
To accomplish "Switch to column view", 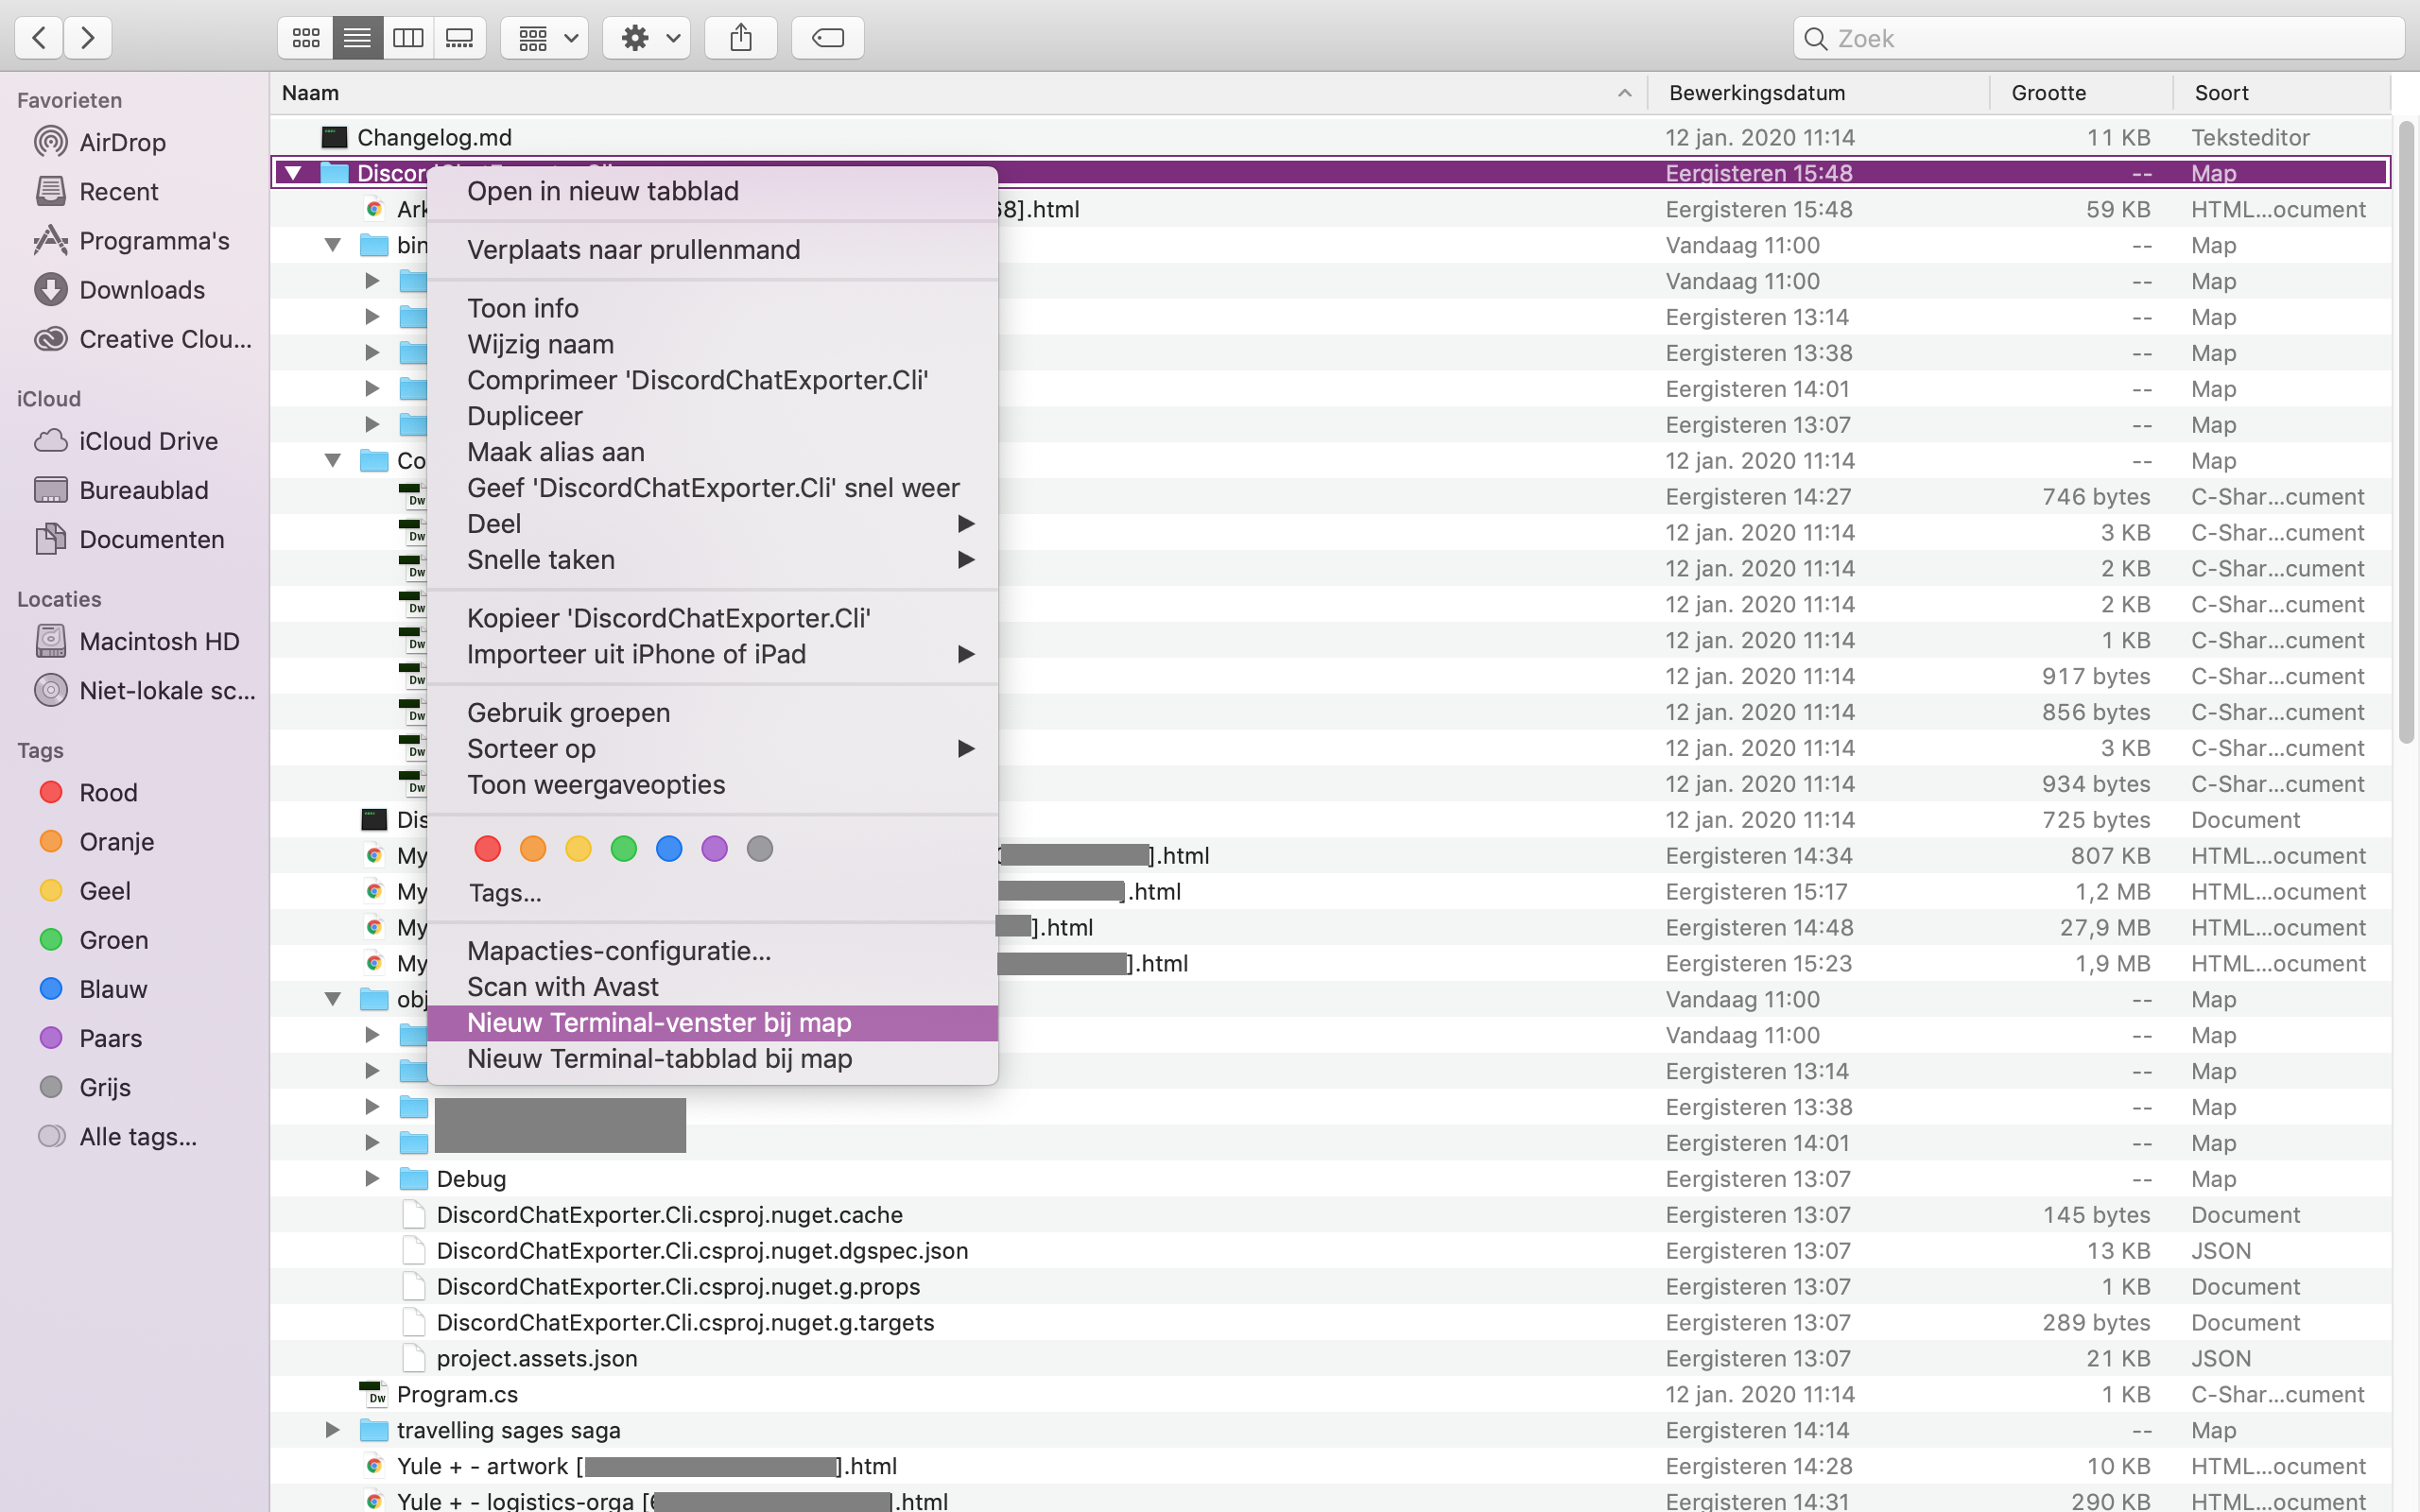I will (x=408, y=38).
